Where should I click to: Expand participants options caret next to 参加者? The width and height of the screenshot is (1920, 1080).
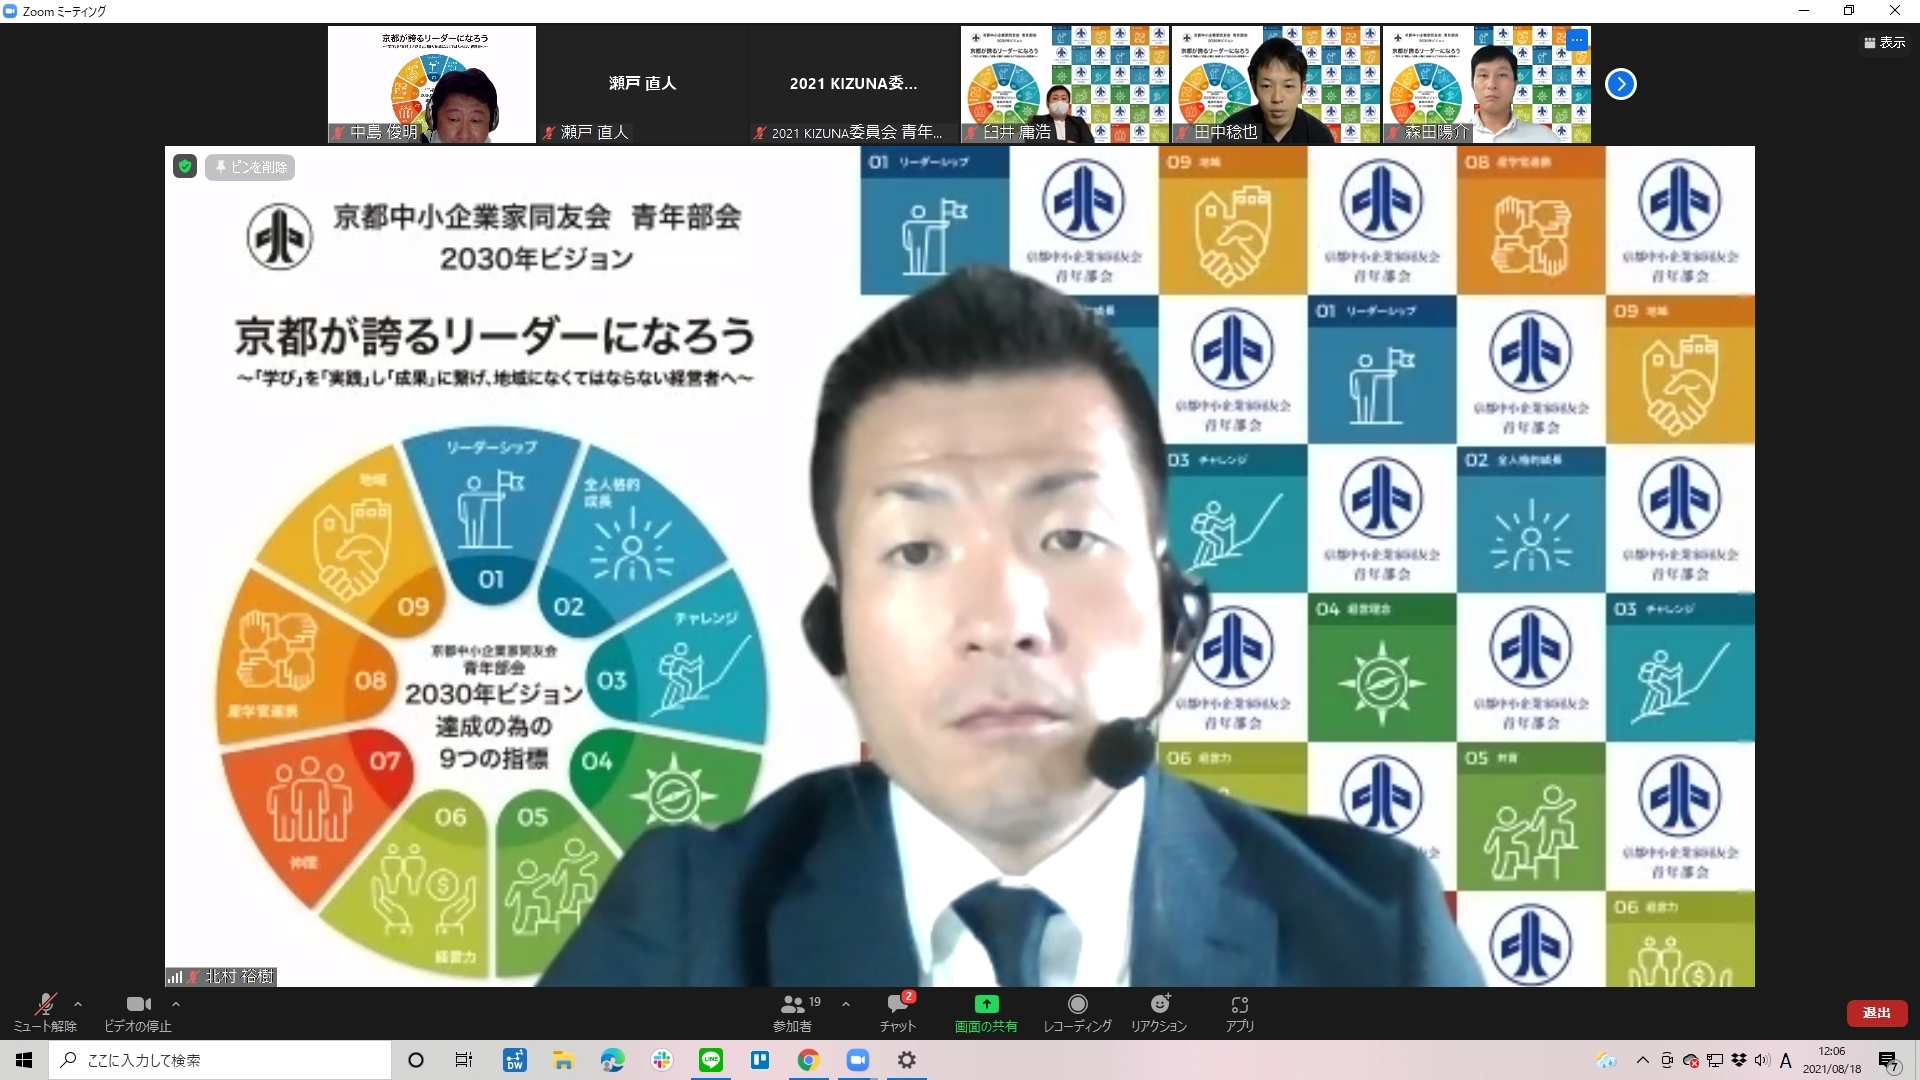click(x=846, y=1004)
